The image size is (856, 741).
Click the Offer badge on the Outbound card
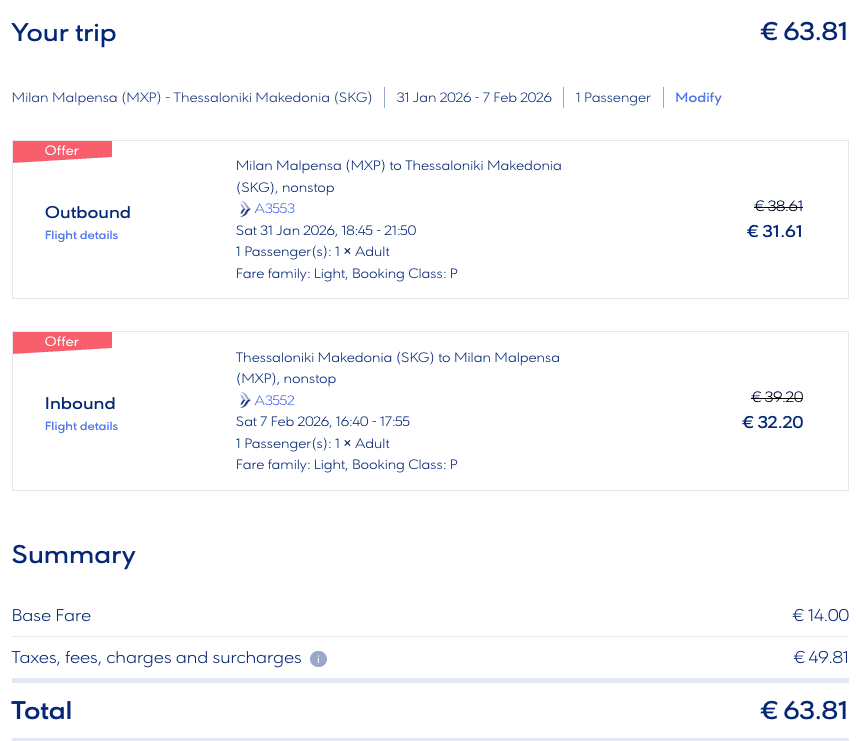62,151
